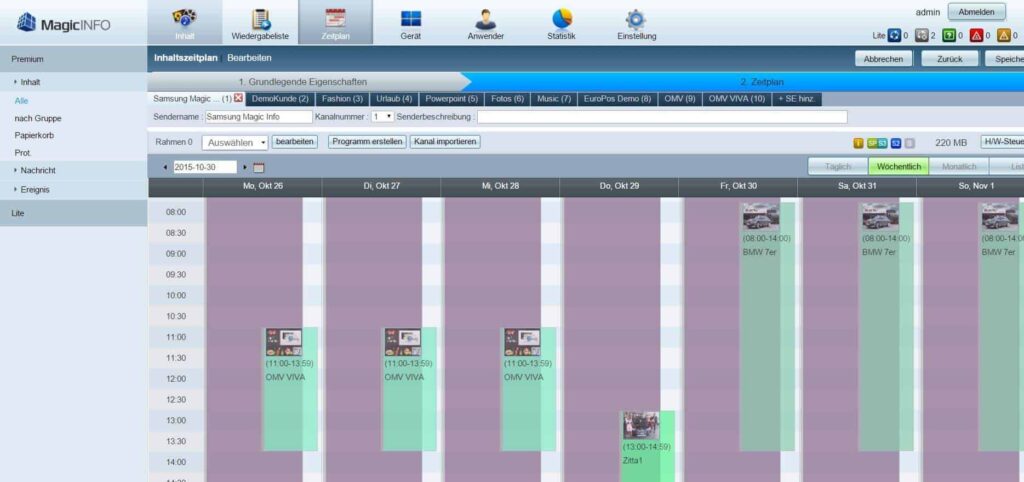
Task: Select the OMV VIVA (10) tab
Action: [737, 99]
